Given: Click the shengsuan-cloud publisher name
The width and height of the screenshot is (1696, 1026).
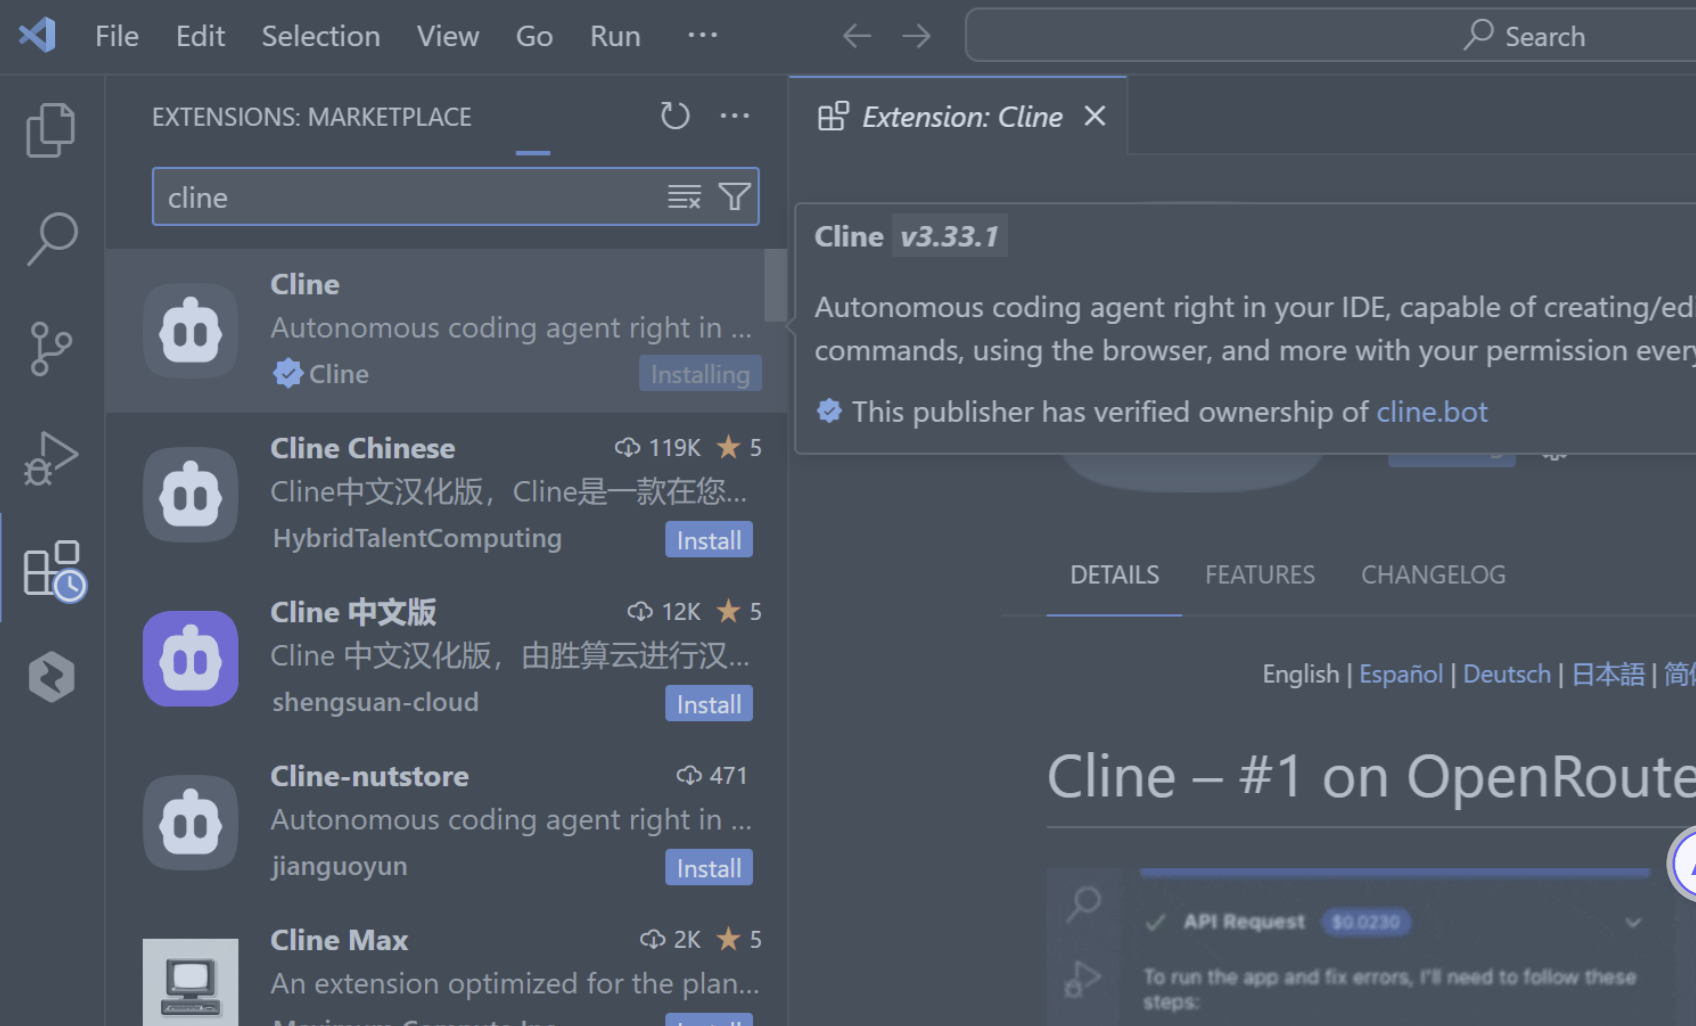Looking at the screenshot, I should pyautogui.click(x=375, y=702).
